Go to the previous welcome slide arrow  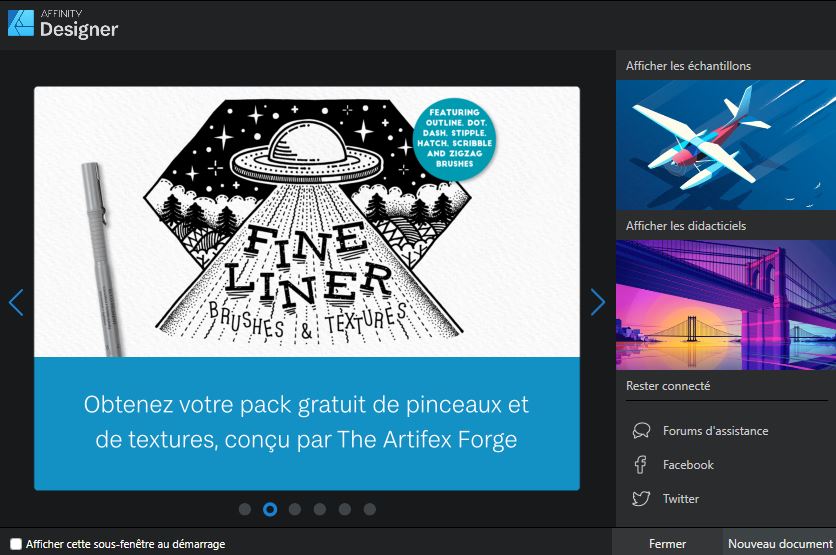coord(16,303)
